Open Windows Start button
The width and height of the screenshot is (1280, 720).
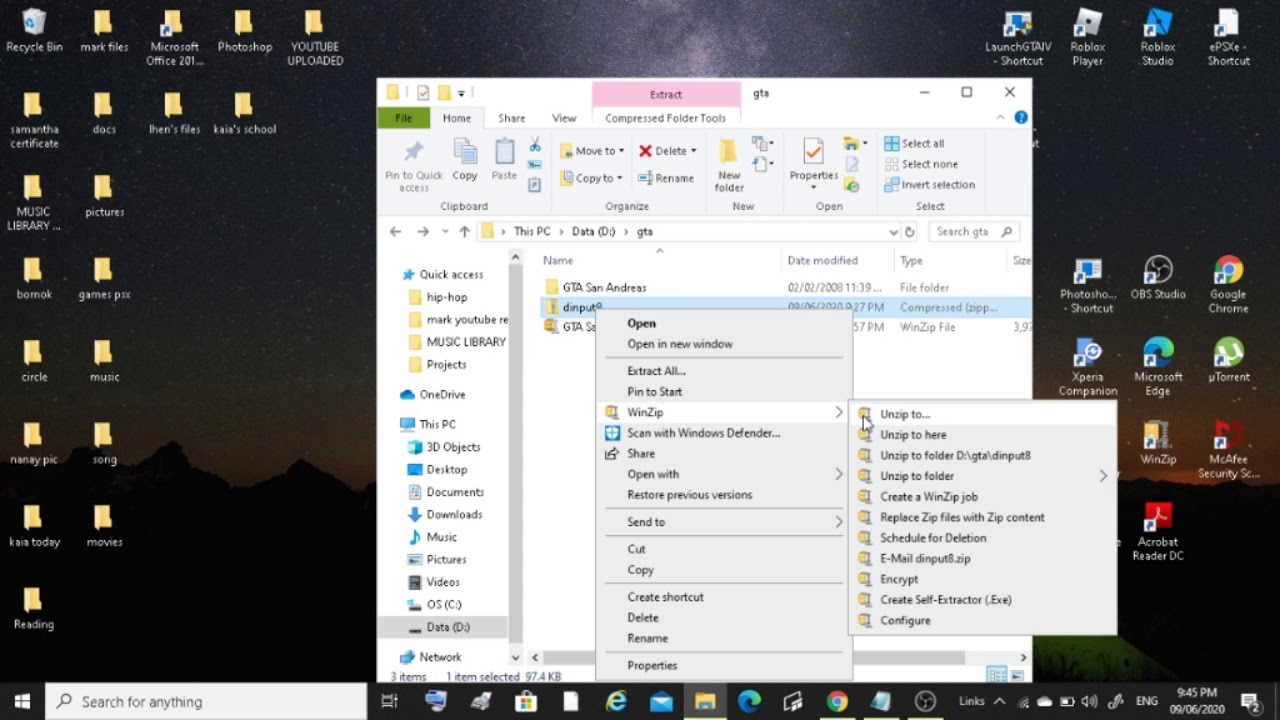[22, 701]
